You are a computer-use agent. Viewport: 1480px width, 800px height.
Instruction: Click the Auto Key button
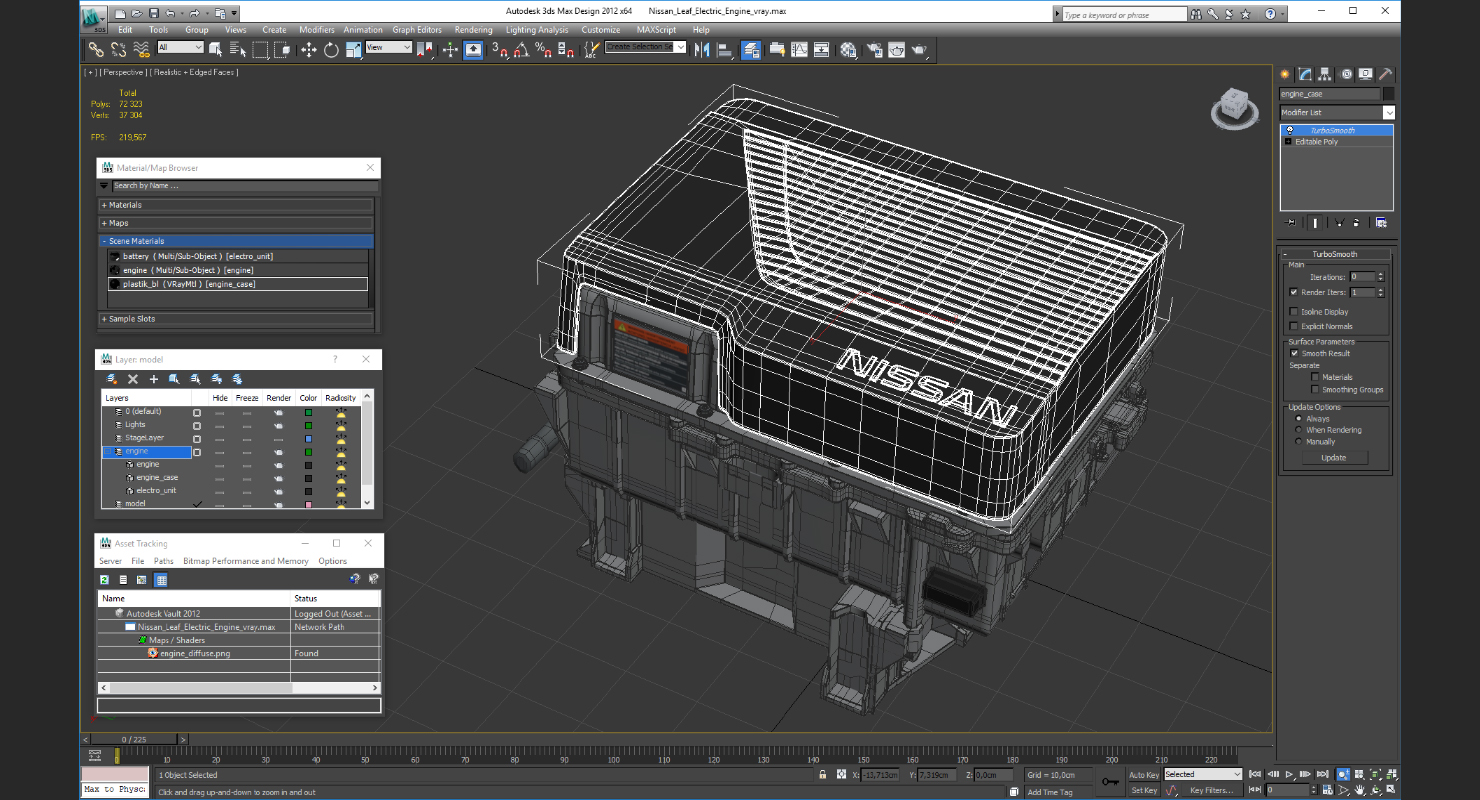click(1144, 775)
